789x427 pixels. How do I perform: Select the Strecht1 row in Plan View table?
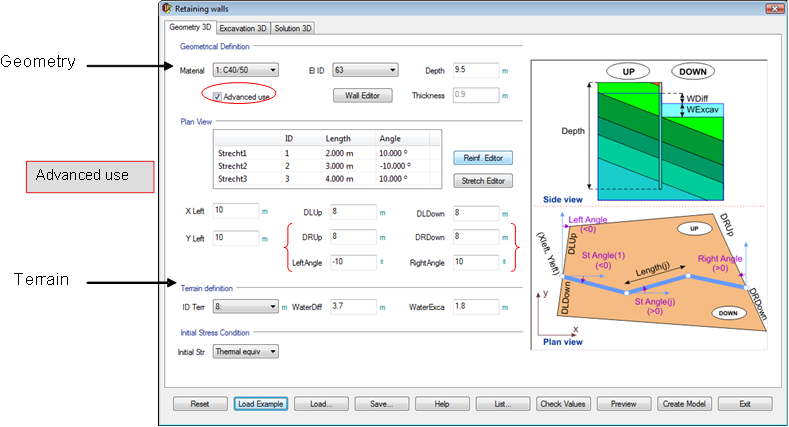coord(327,153)
